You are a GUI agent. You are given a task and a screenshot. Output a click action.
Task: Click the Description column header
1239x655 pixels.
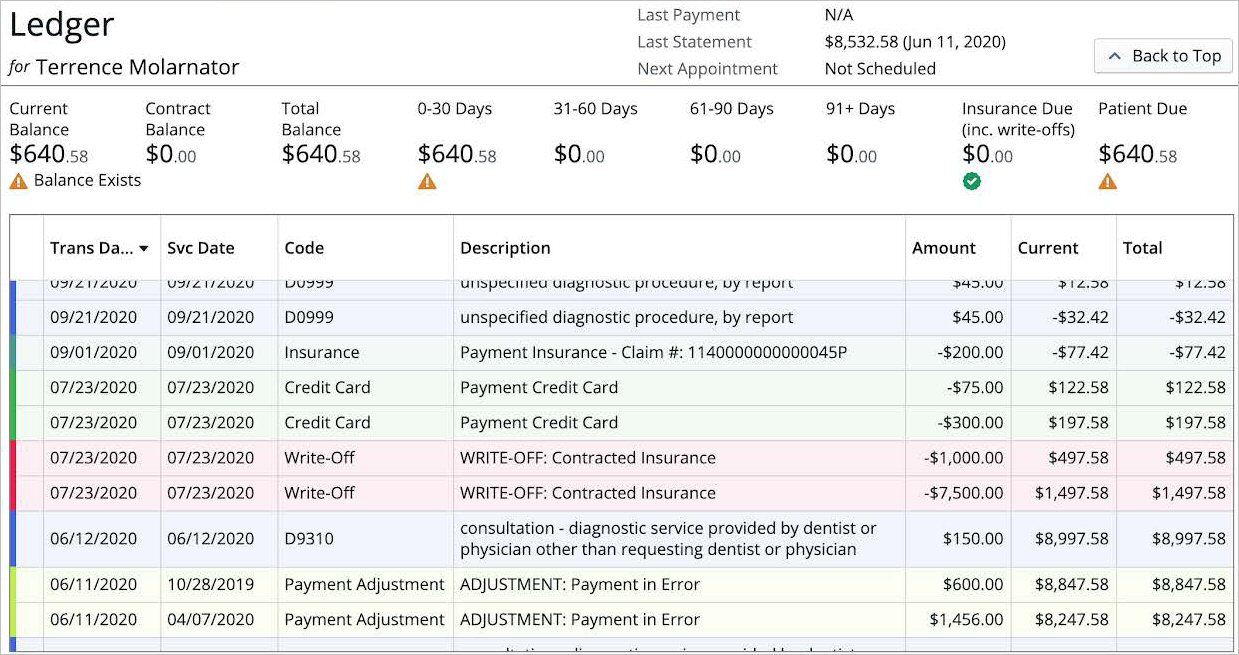(x=505, y=248)
